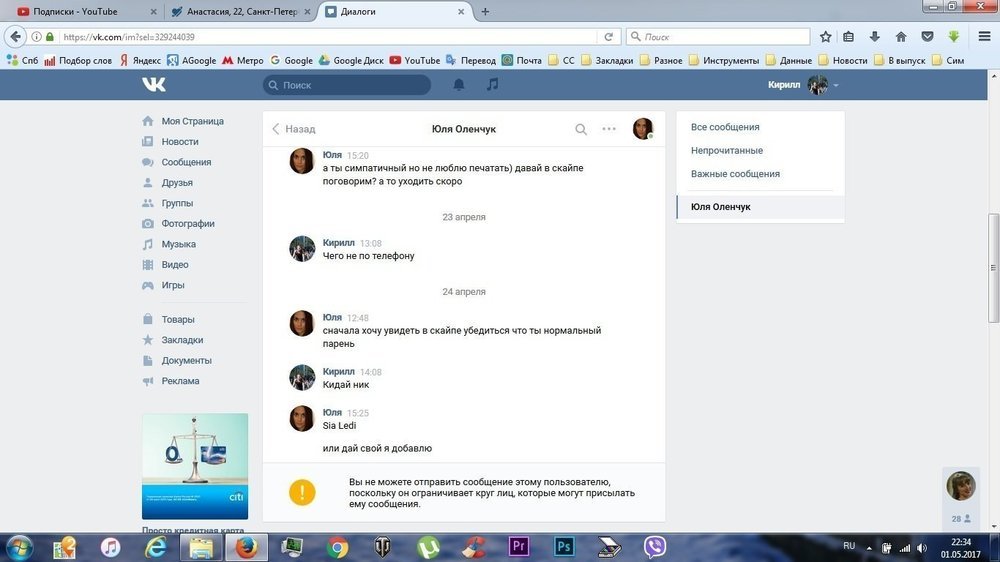Show bookmarks list toolbar icon
The image size is (1000, 562).
848,37
